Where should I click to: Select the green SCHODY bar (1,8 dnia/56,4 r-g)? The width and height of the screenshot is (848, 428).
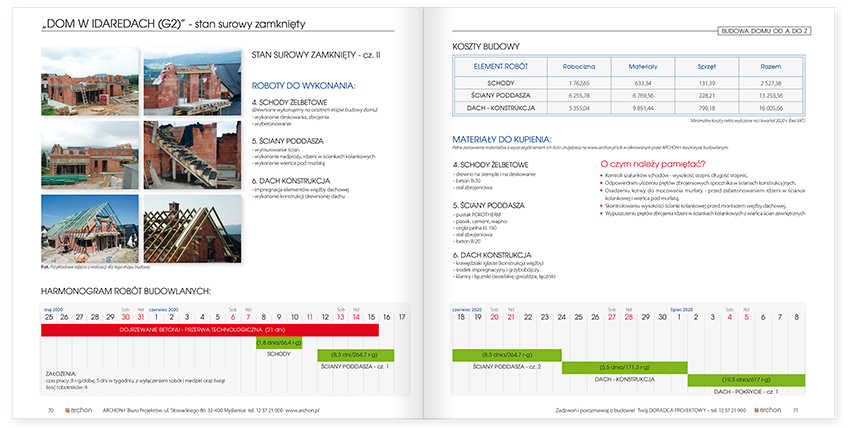279,343
